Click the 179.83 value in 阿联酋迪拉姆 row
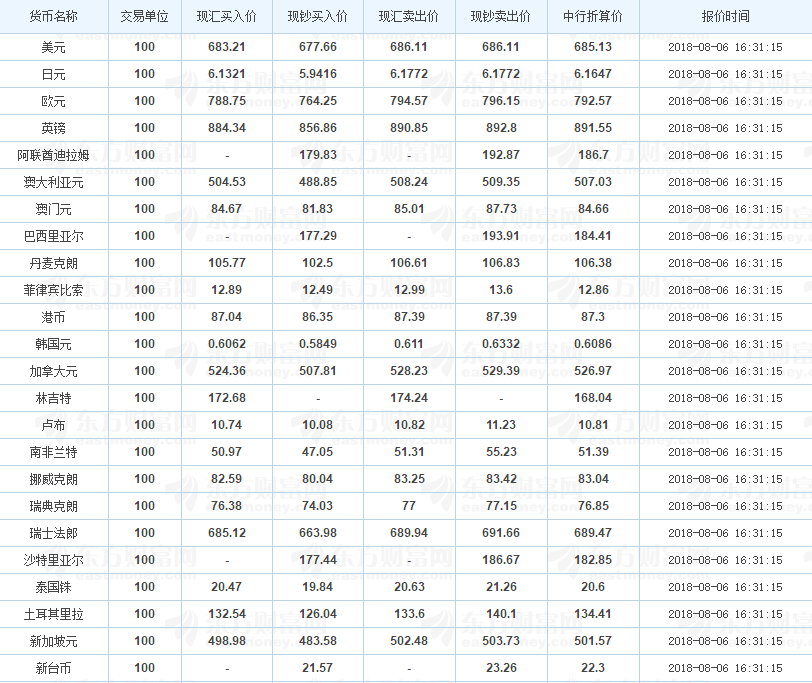 pyautogui.click(x=318, y=154)
